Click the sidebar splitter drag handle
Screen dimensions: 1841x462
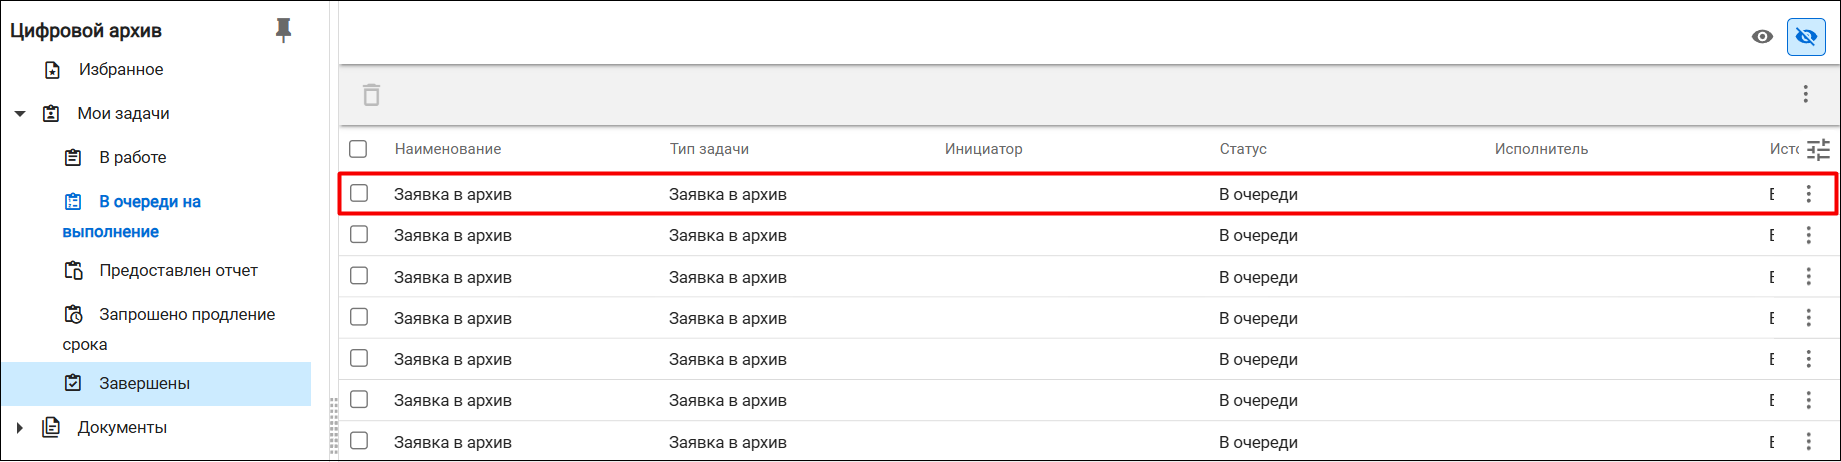(334, 425)
